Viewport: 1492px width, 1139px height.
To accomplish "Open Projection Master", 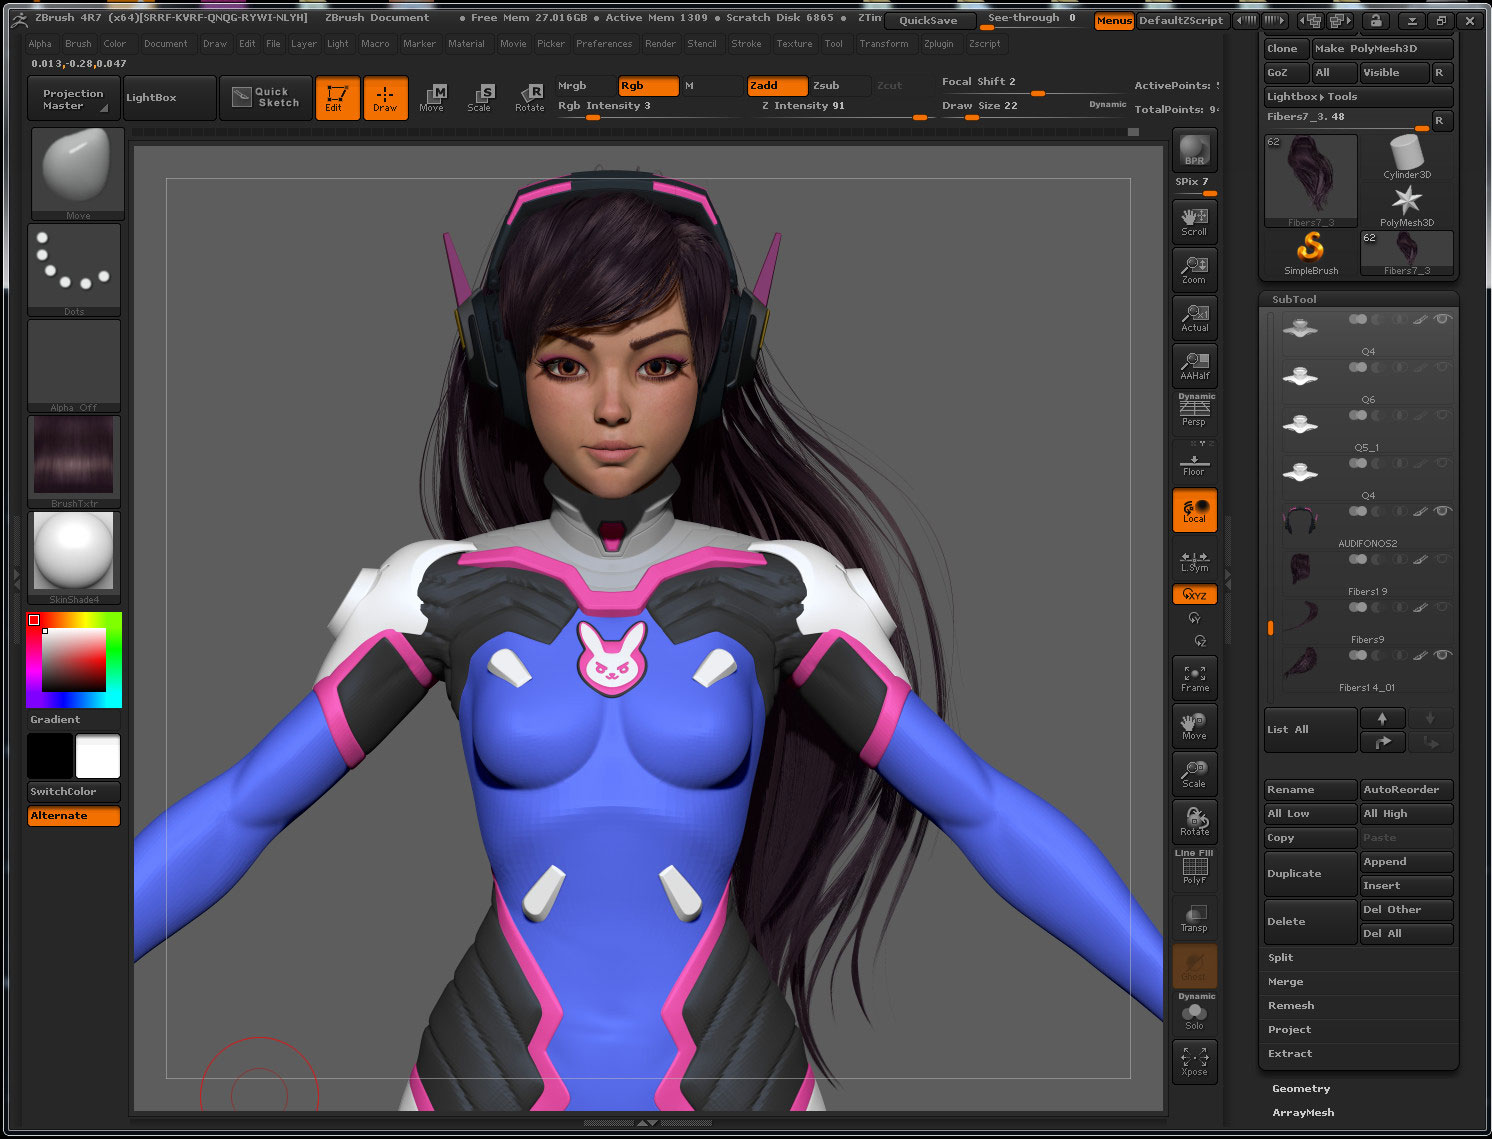I will 74,98.
